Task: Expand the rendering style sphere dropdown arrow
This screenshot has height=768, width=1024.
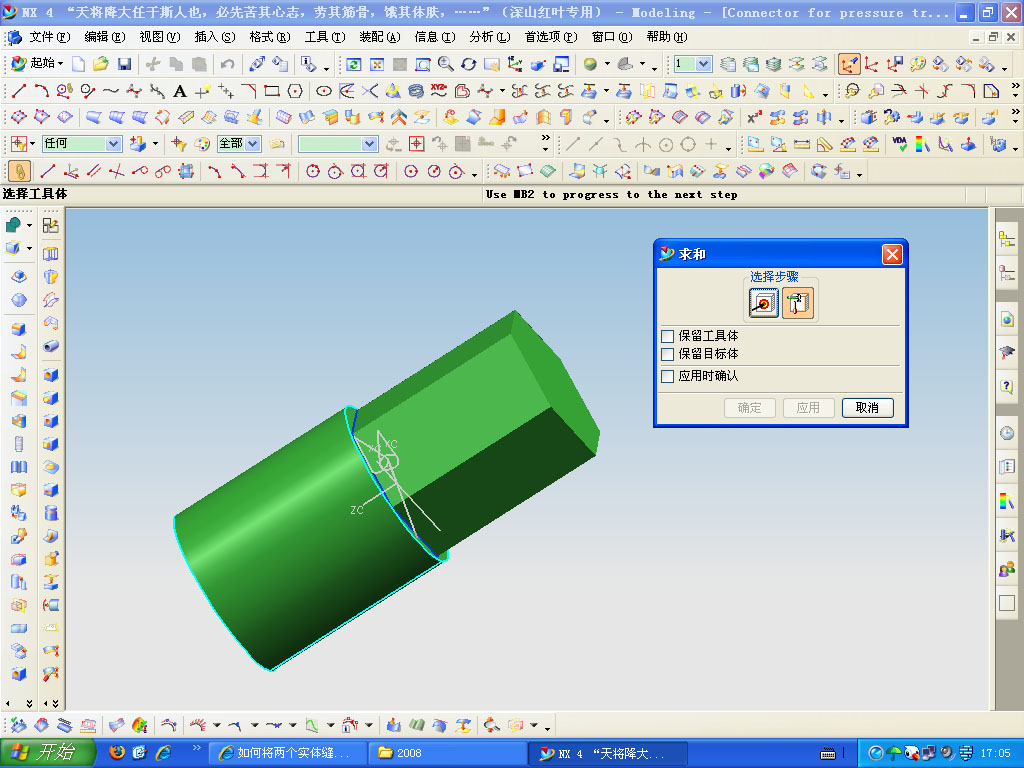Action: pyautogui.click(x=607, y=63)
